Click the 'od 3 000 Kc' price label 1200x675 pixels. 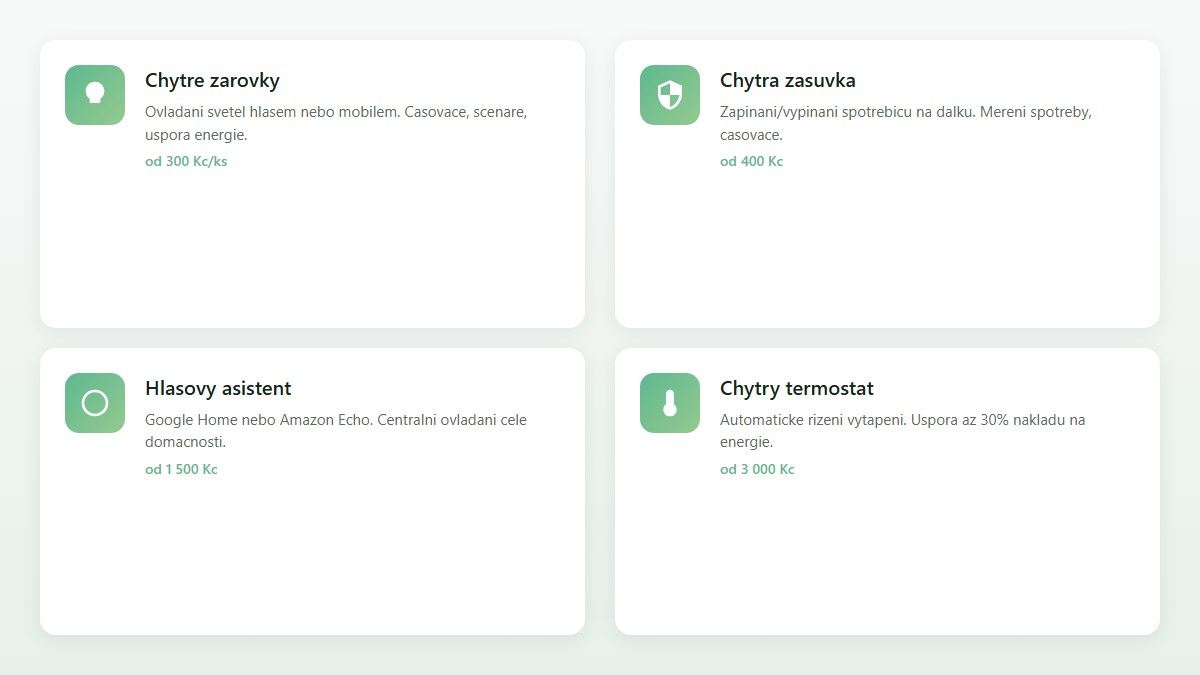click(757, 469)
